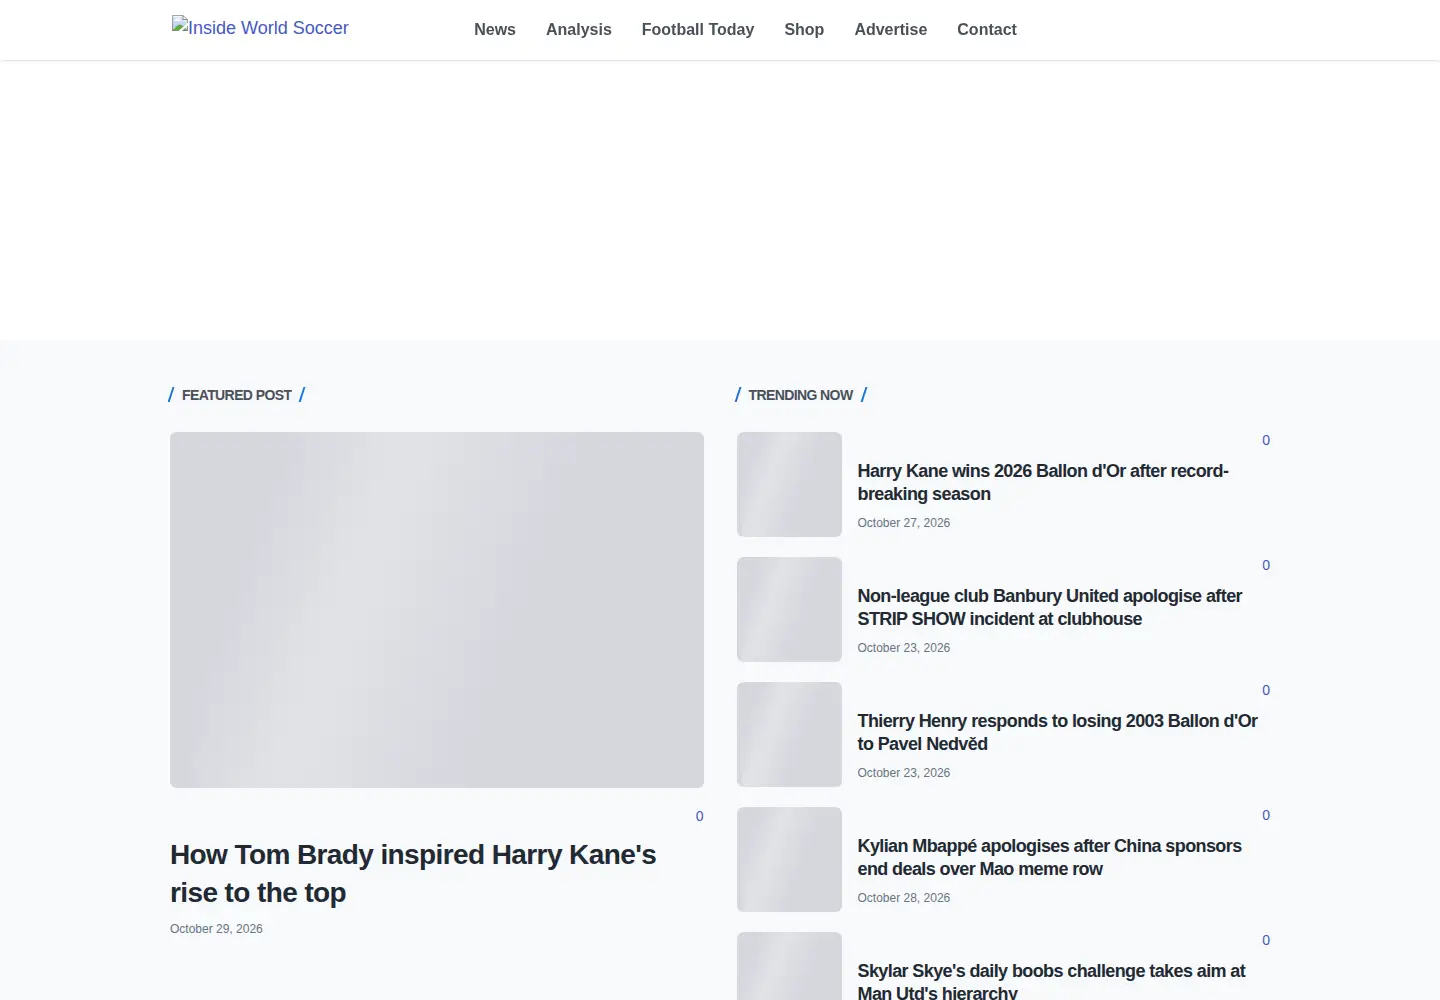Open Football Today in the navigation
The height and width of the screenshot is (1000, 1440).
click(698, 30)
